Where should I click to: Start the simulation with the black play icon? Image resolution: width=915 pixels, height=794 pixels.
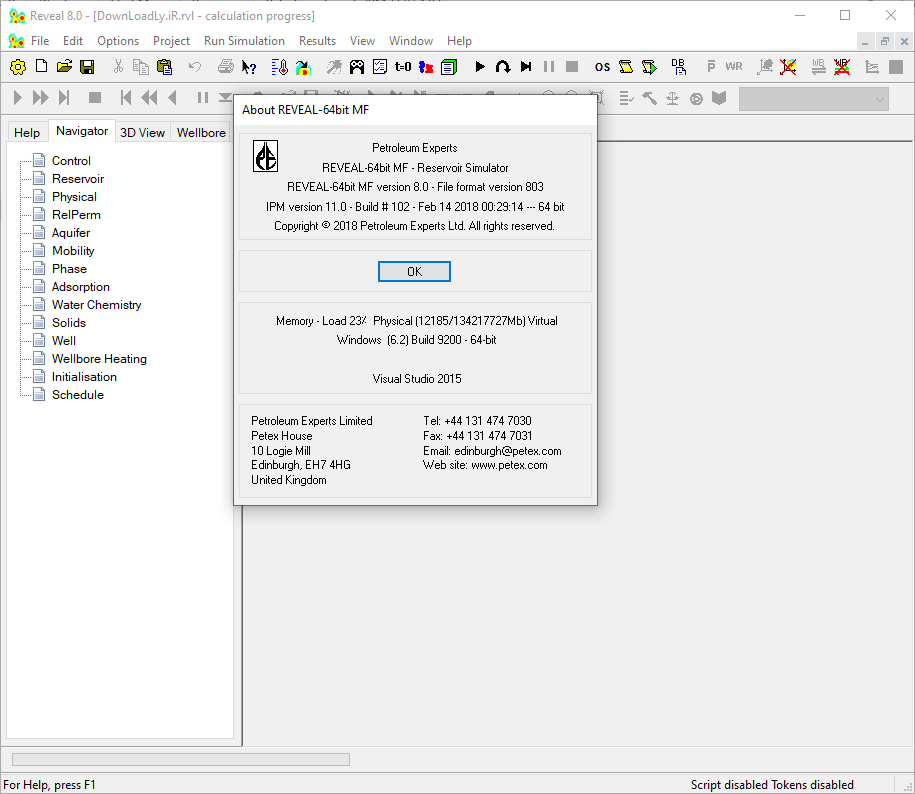(480, 67)
